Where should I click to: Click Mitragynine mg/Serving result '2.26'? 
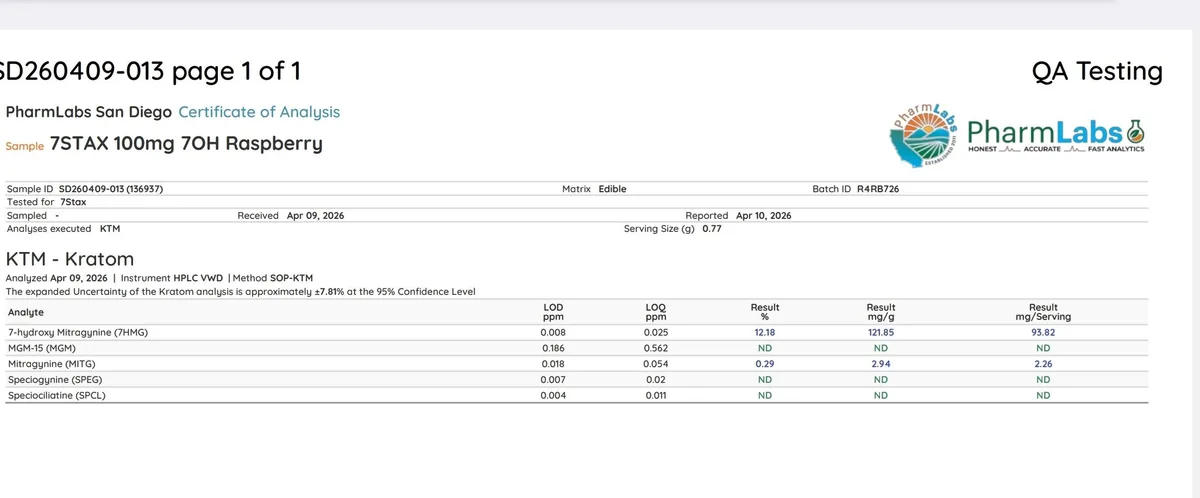(x=1043, y=364)
